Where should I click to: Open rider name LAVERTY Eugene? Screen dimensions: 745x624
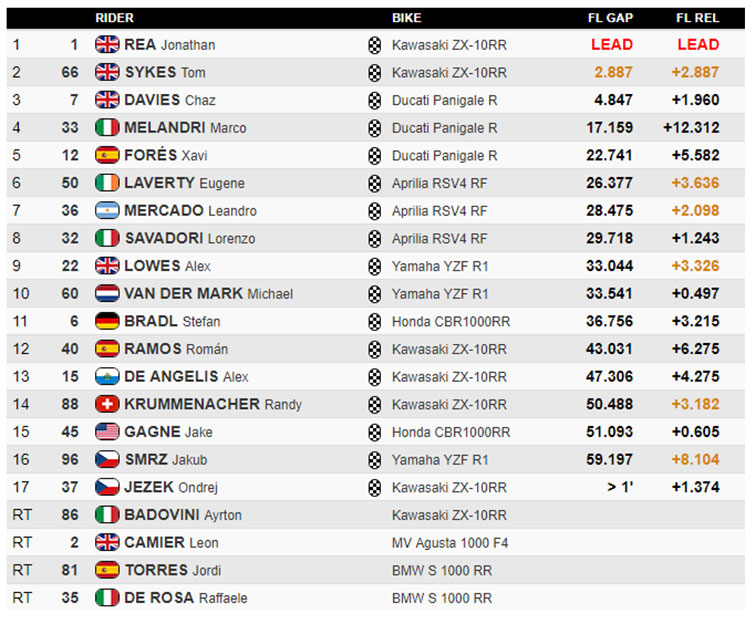point(185,183)
